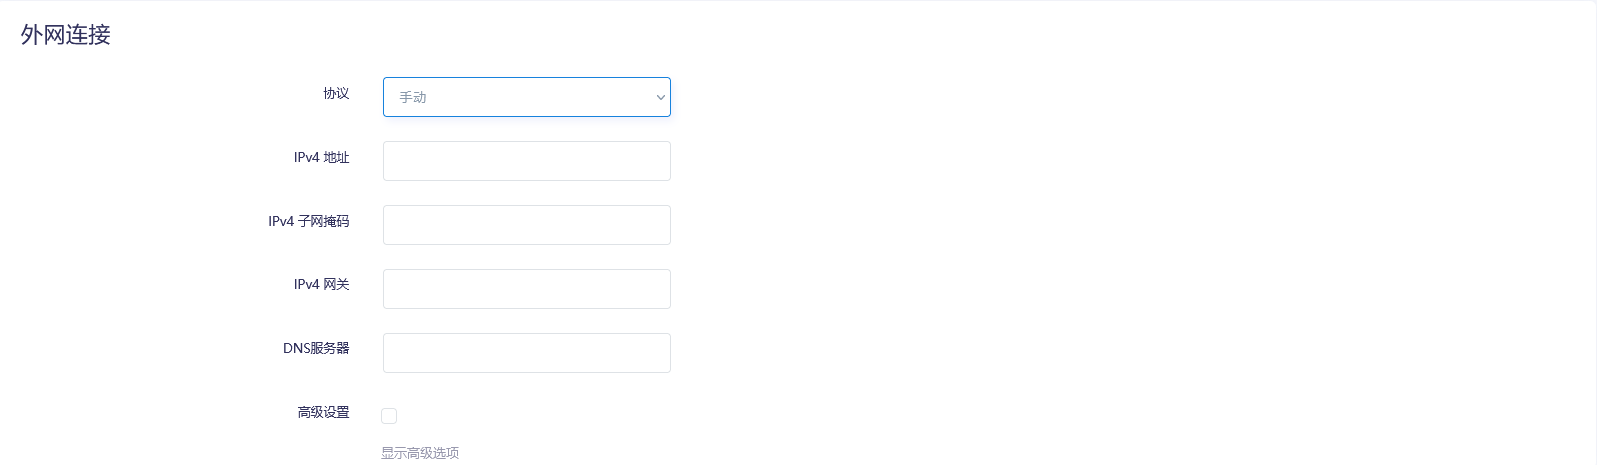Click the IPv4 子网掩码 label text
This screenshot has width=1597, height=465.
click(308, 221)
